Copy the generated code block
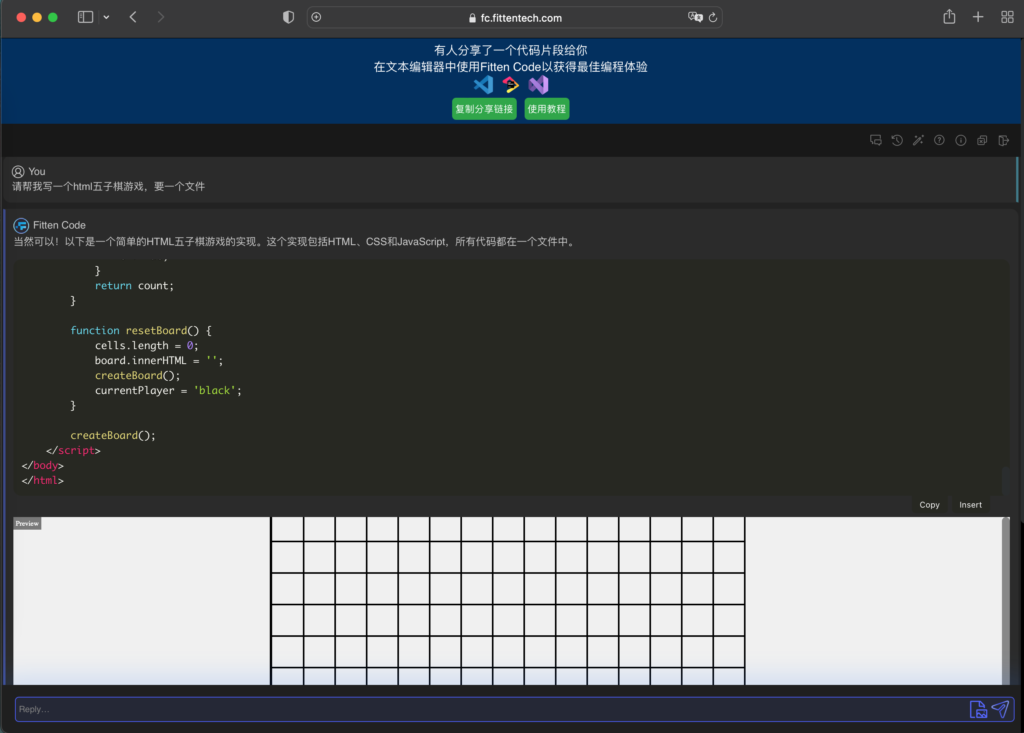 [x=929, y=505]
